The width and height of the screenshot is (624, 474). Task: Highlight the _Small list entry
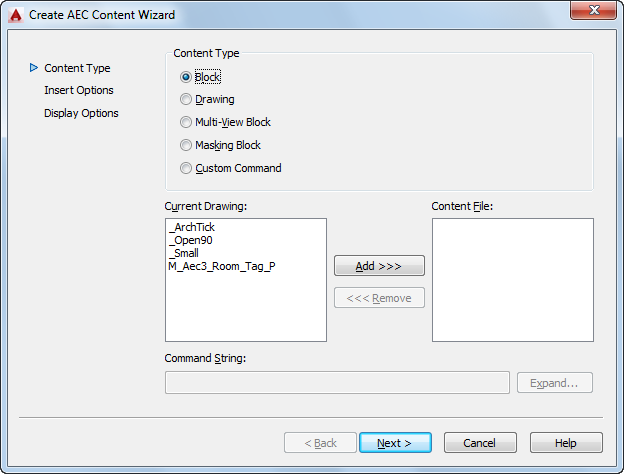[185, 253]
